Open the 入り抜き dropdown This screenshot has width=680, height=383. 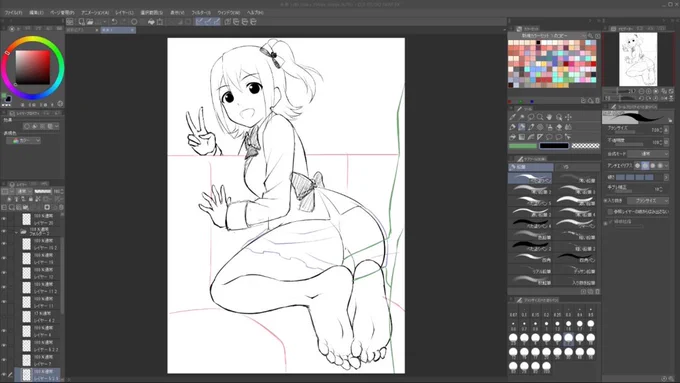click(x=648, y=201)
